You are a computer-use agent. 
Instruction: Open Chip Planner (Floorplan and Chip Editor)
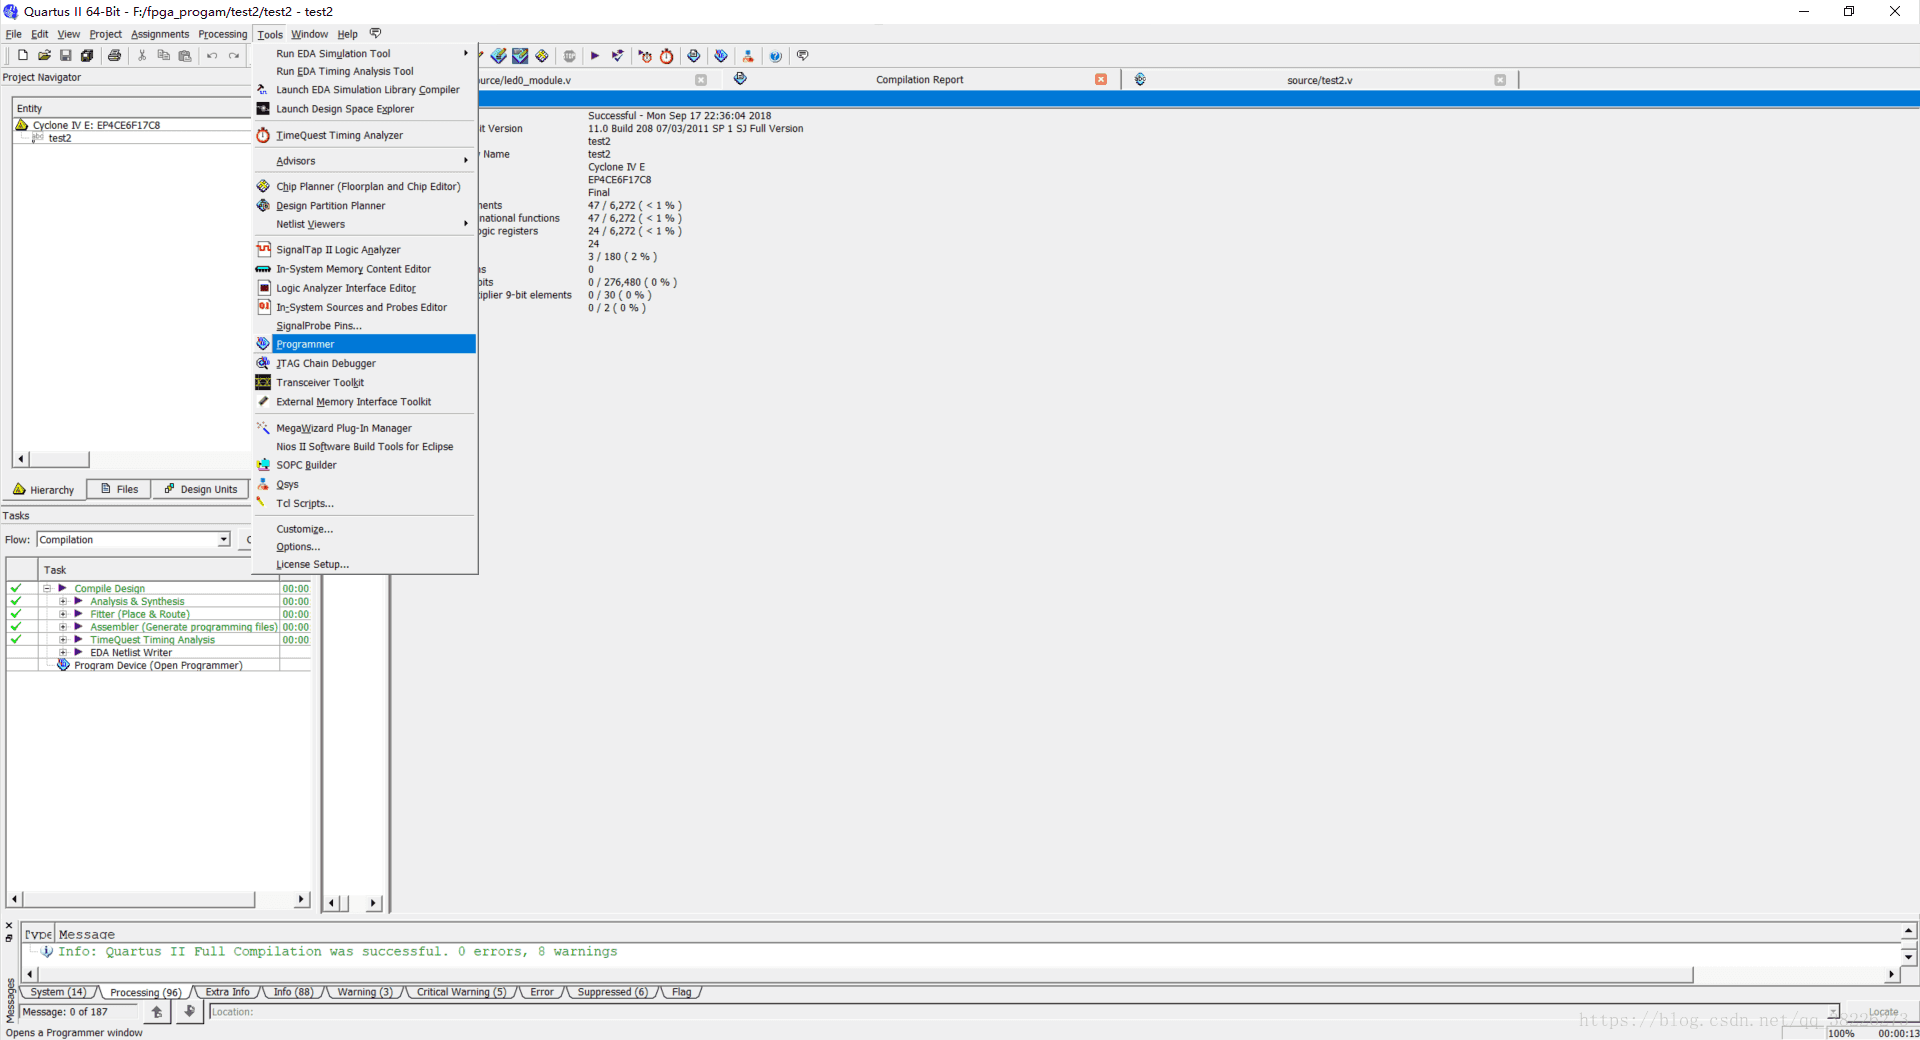tap(364, 187)
